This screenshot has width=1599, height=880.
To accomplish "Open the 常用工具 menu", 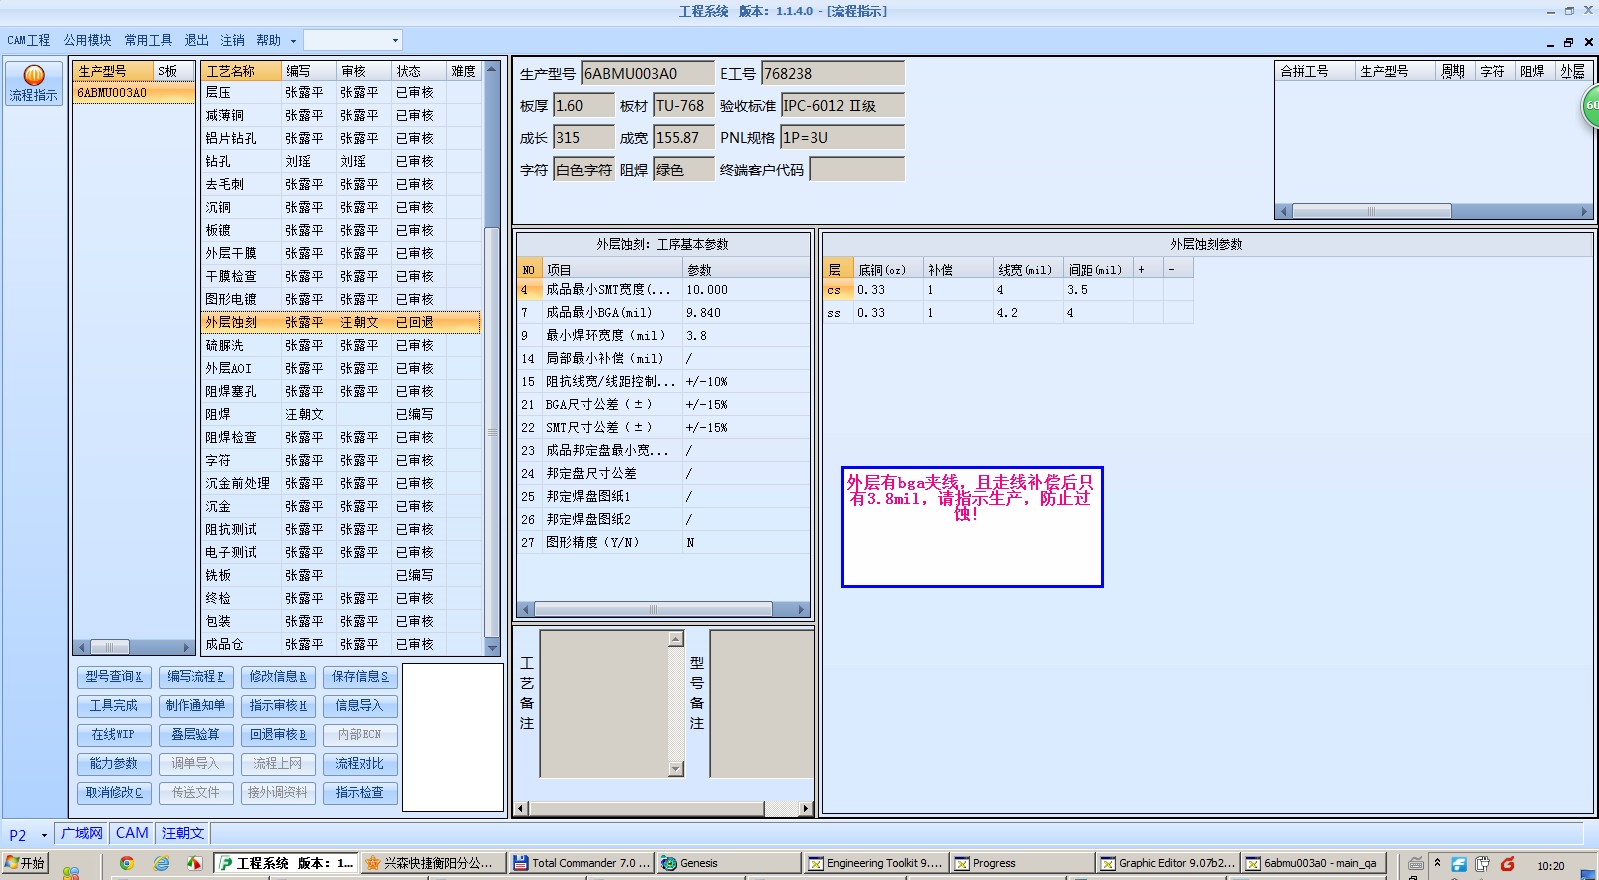I will 148,40.
